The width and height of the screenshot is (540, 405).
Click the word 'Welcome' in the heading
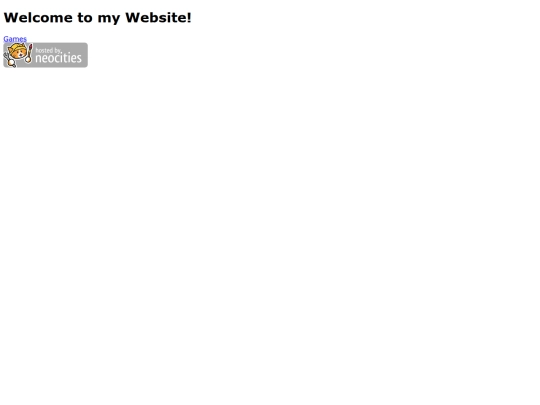click(x=38, y=18)
